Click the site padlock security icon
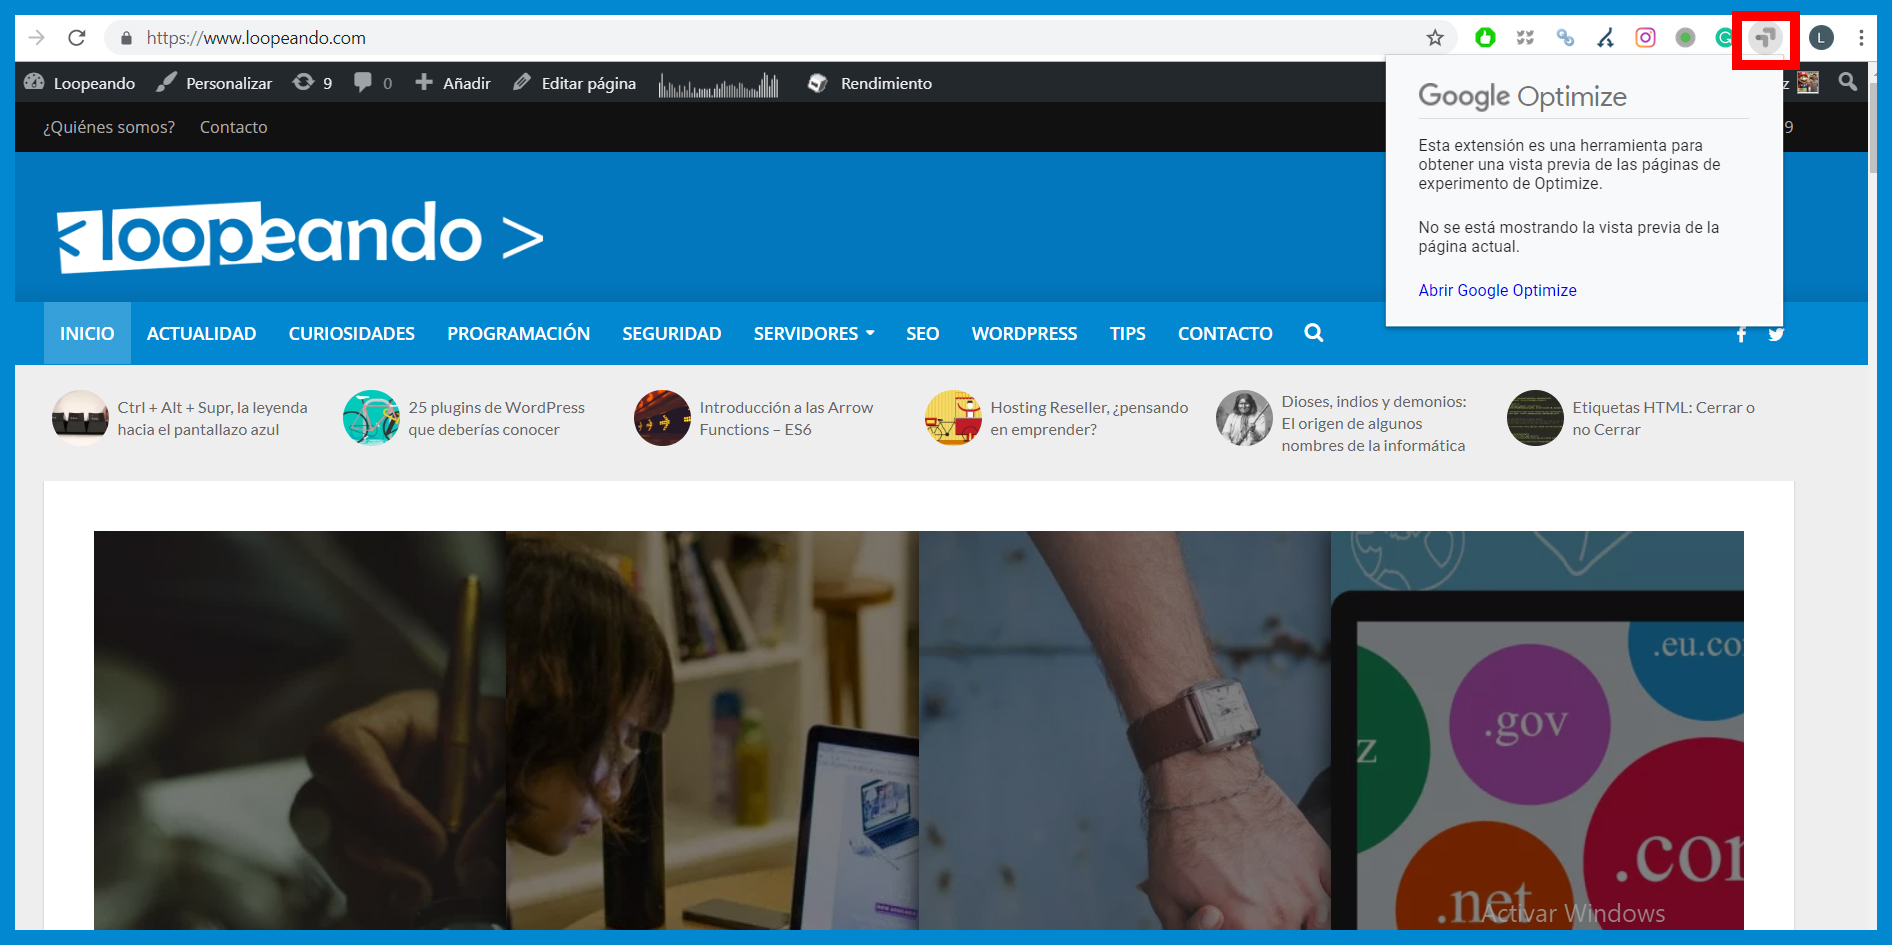This screenshot has width=1892, height=945. (x=126, y=38)
